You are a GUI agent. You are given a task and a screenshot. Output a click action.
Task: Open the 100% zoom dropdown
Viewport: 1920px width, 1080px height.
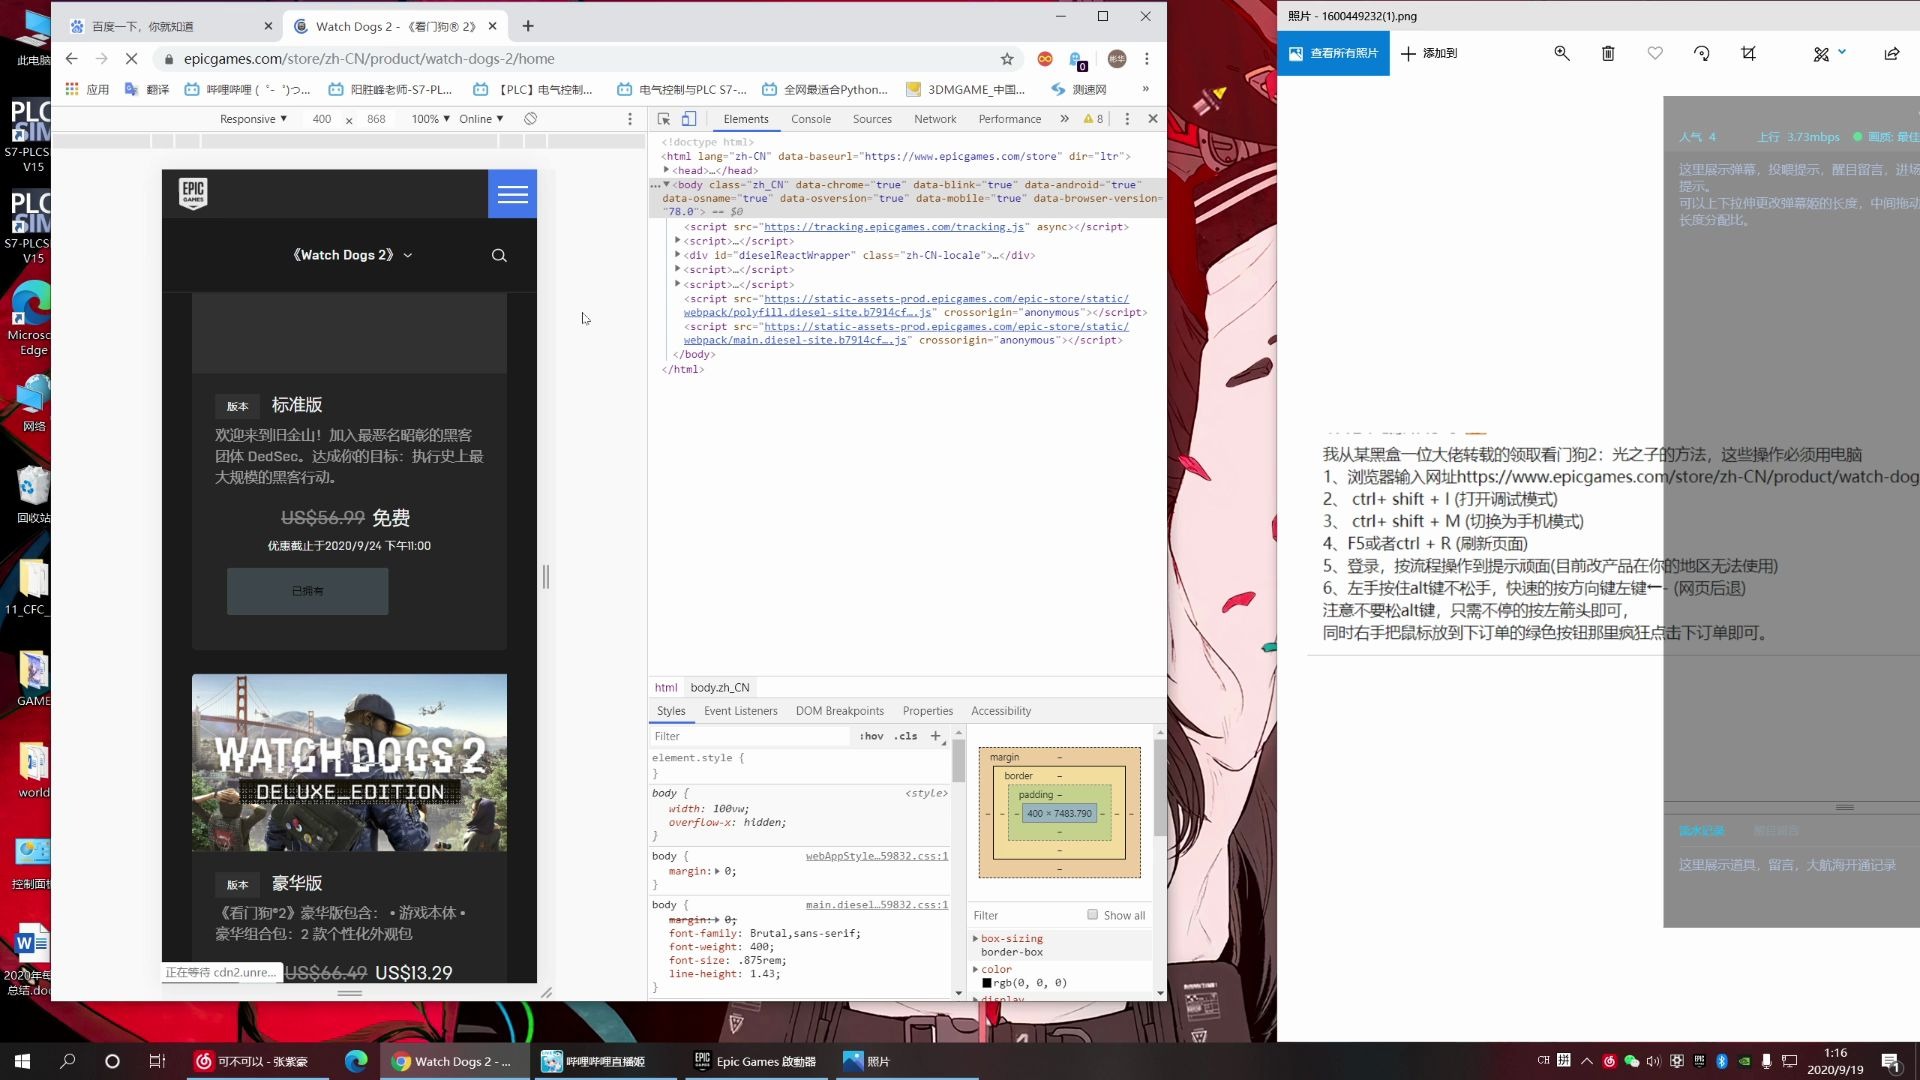(x=430, y=119)
